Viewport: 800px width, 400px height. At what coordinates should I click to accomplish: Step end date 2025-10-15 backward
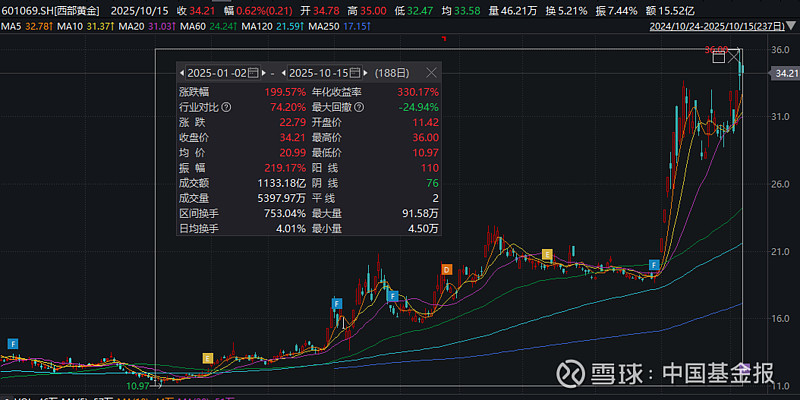[x=284, y=73]
